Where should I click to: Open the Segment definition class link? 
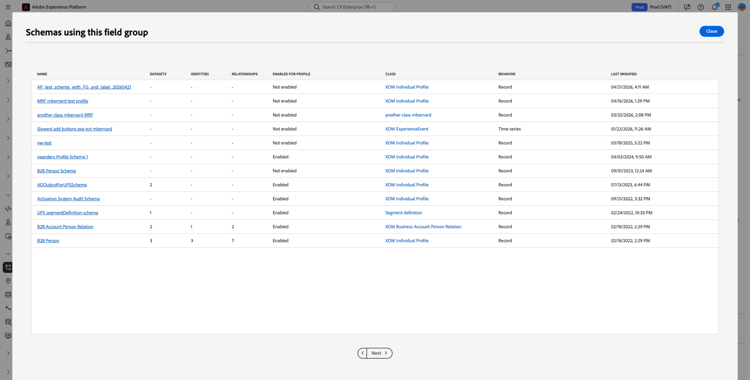[x=404, y=212]
